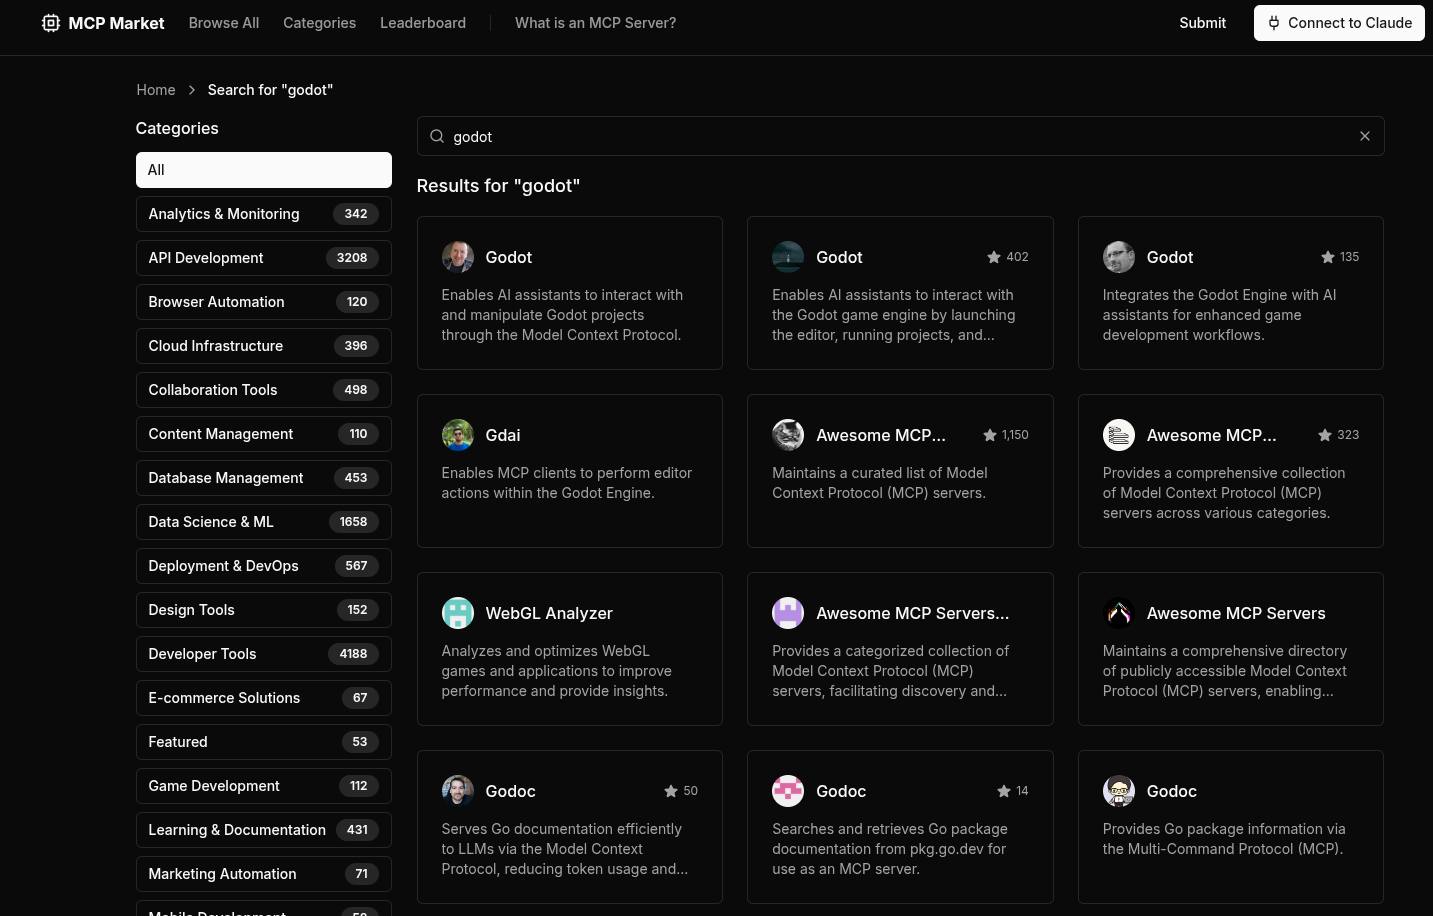Click dark avatar of Awesome MCP Servers directory card
This screenshot has height=916, width=1433.
pos(1119,613)
